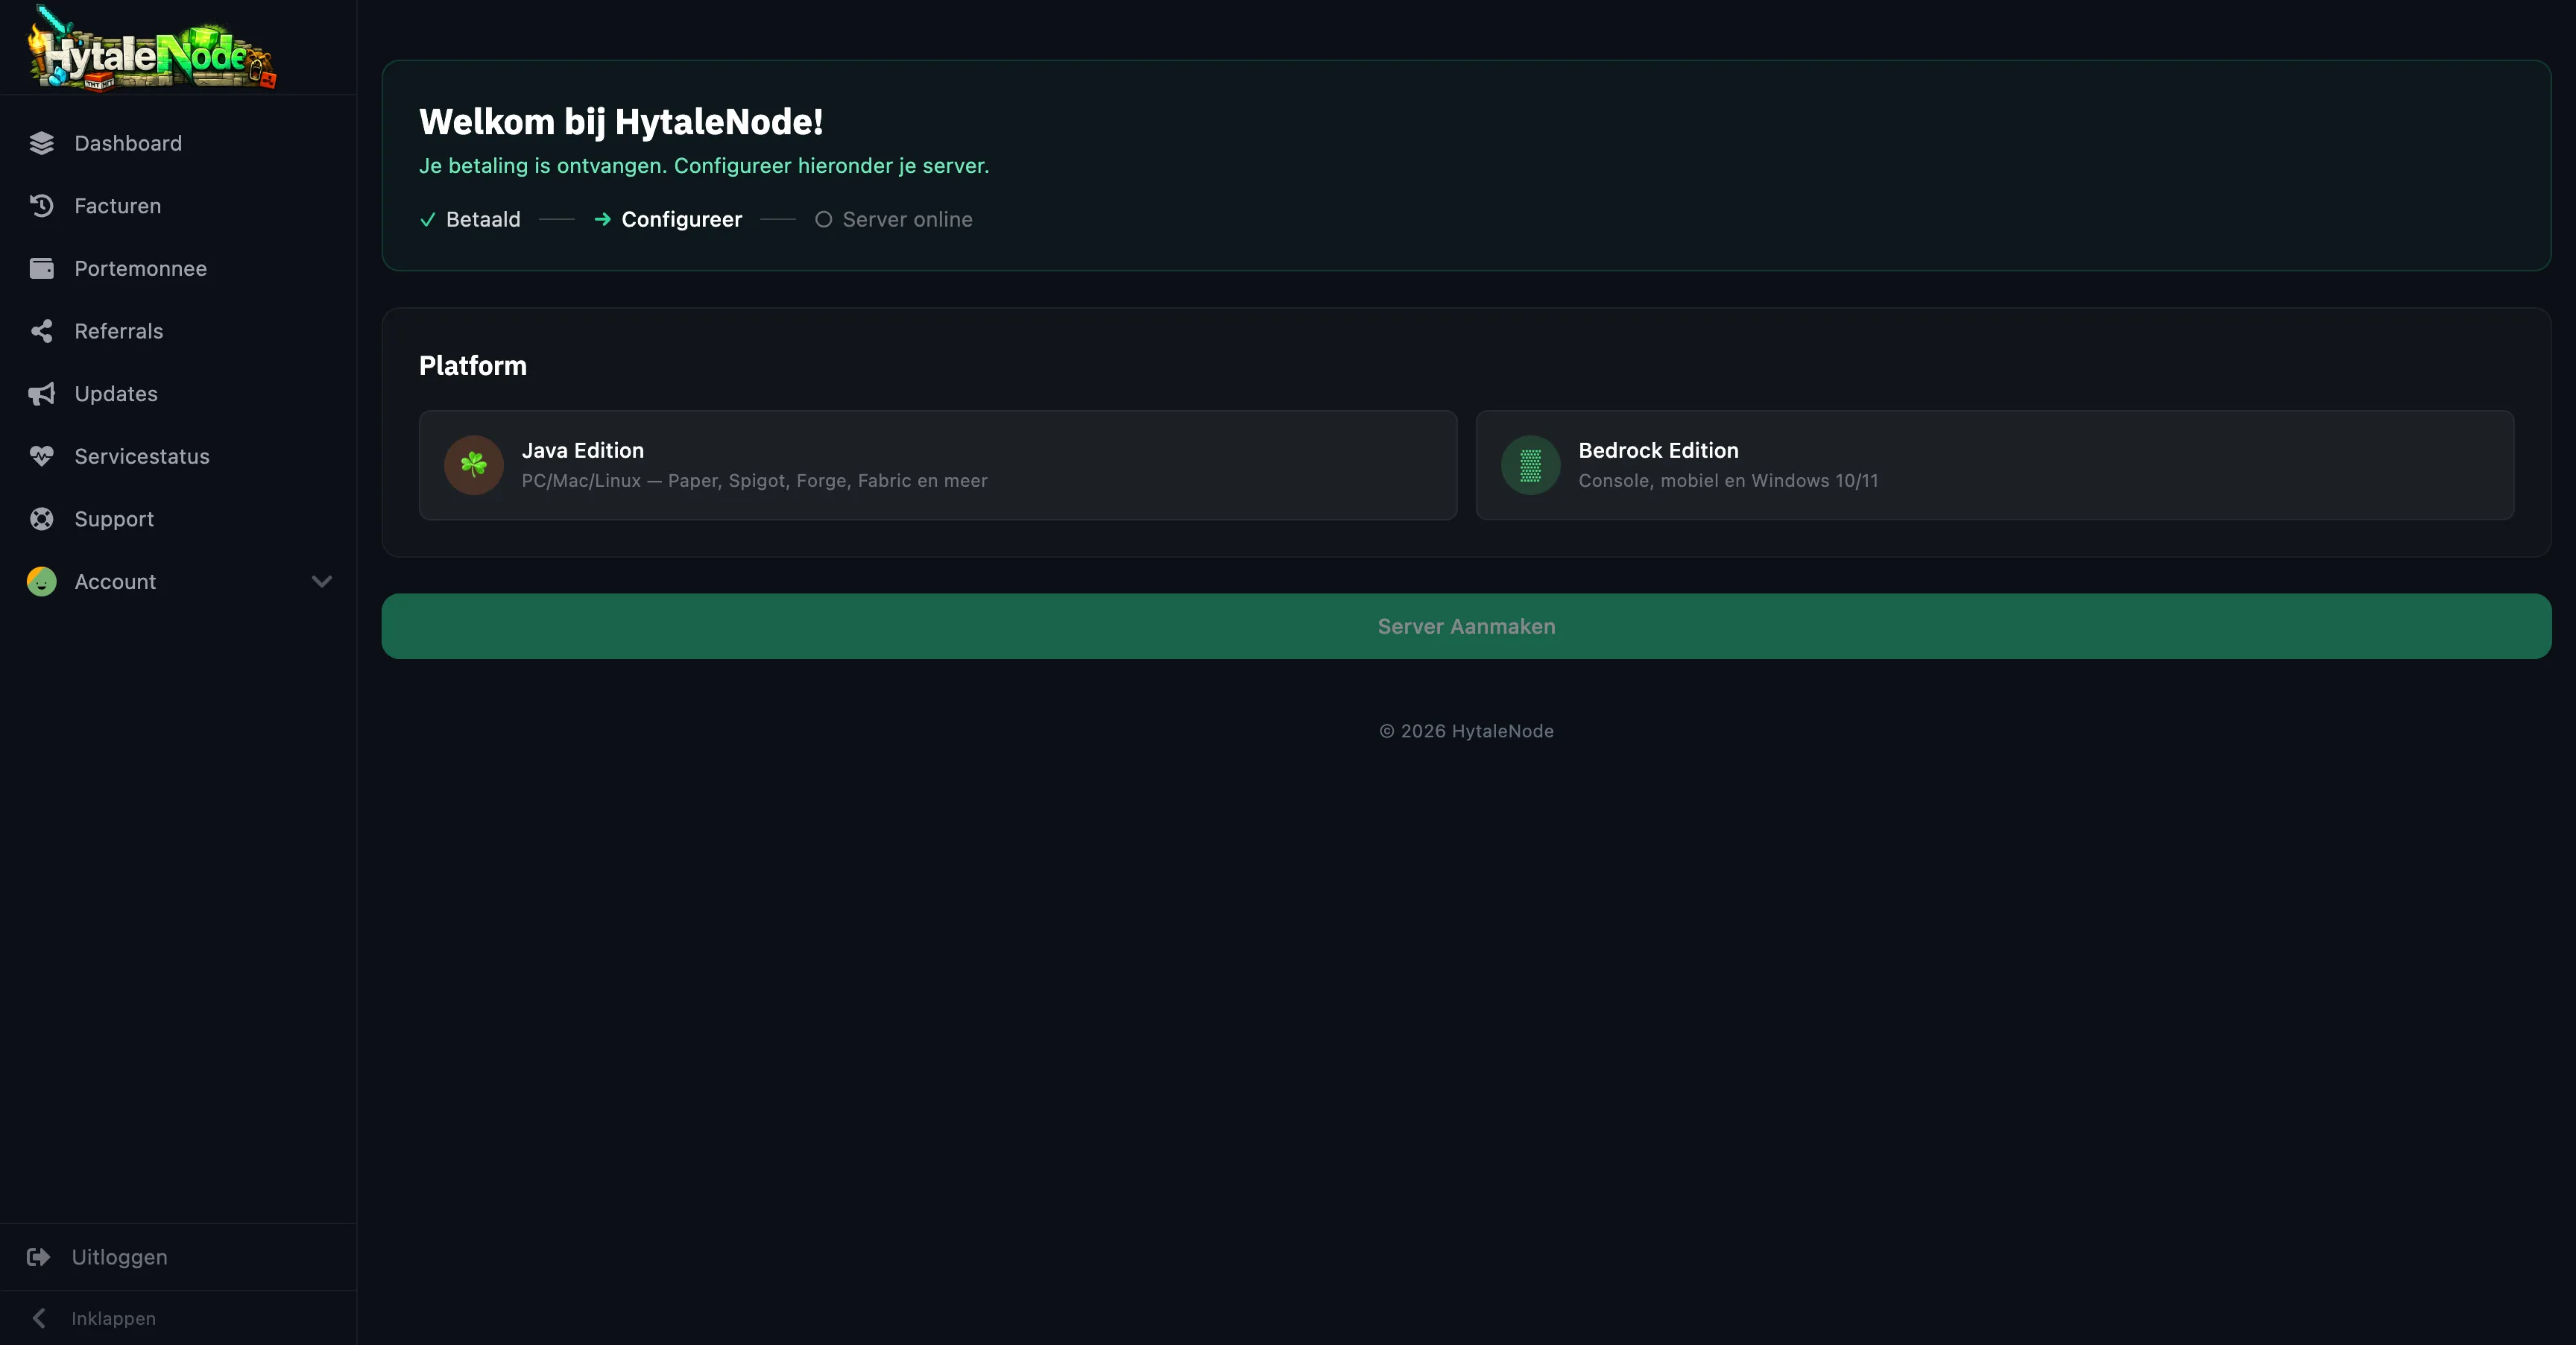Click the Inklappen left arrow icon

39,1318
